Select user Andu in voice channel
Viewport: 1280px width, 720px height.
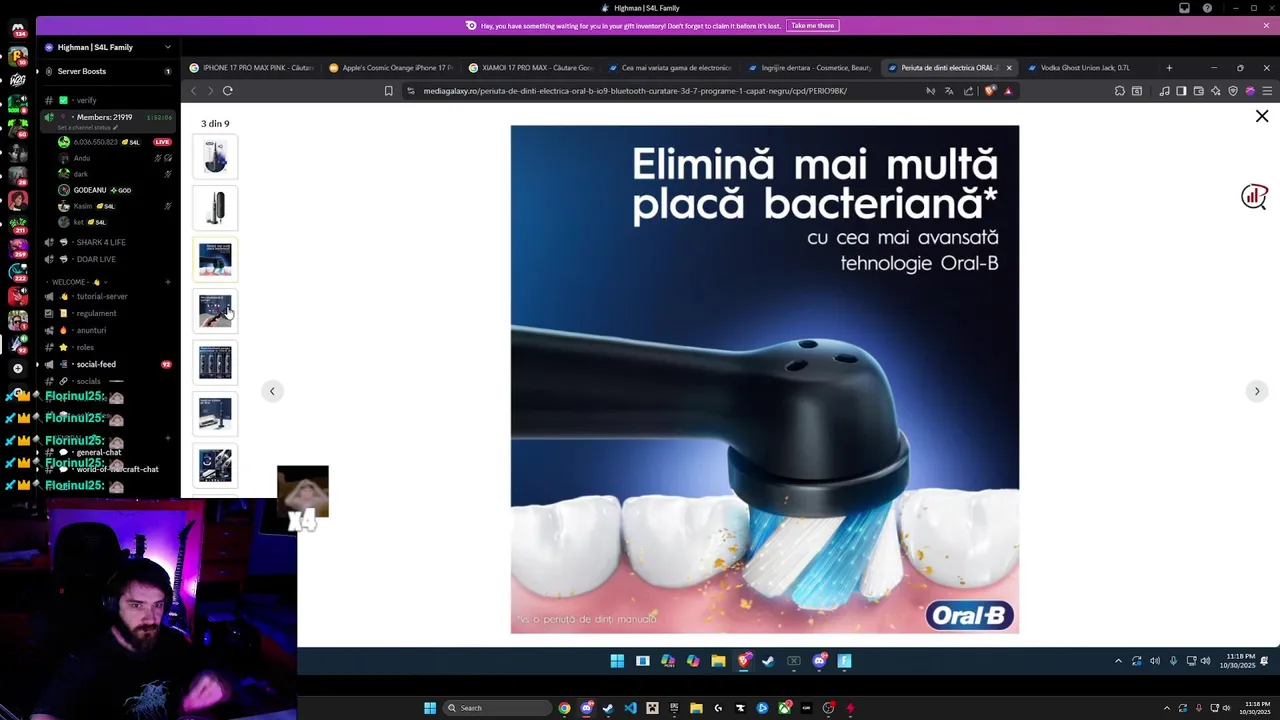[x=115, y=158]
